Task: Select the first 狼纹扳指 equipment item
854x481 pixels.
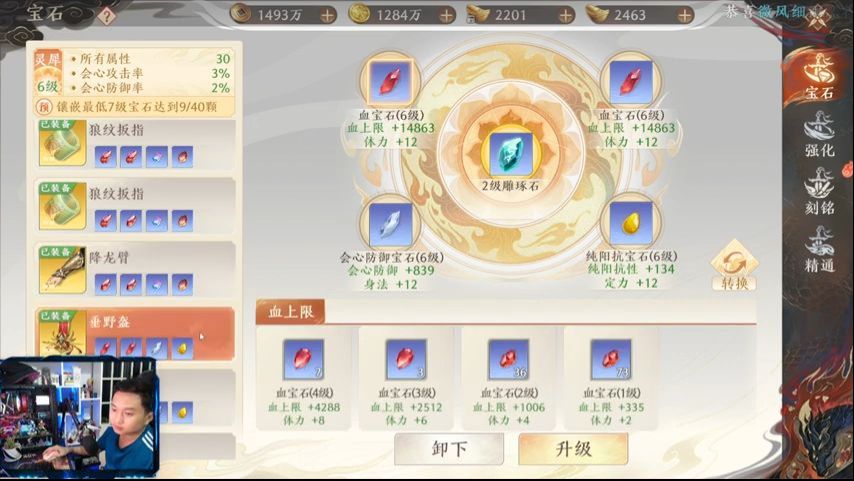Action: tap(135, 143)
